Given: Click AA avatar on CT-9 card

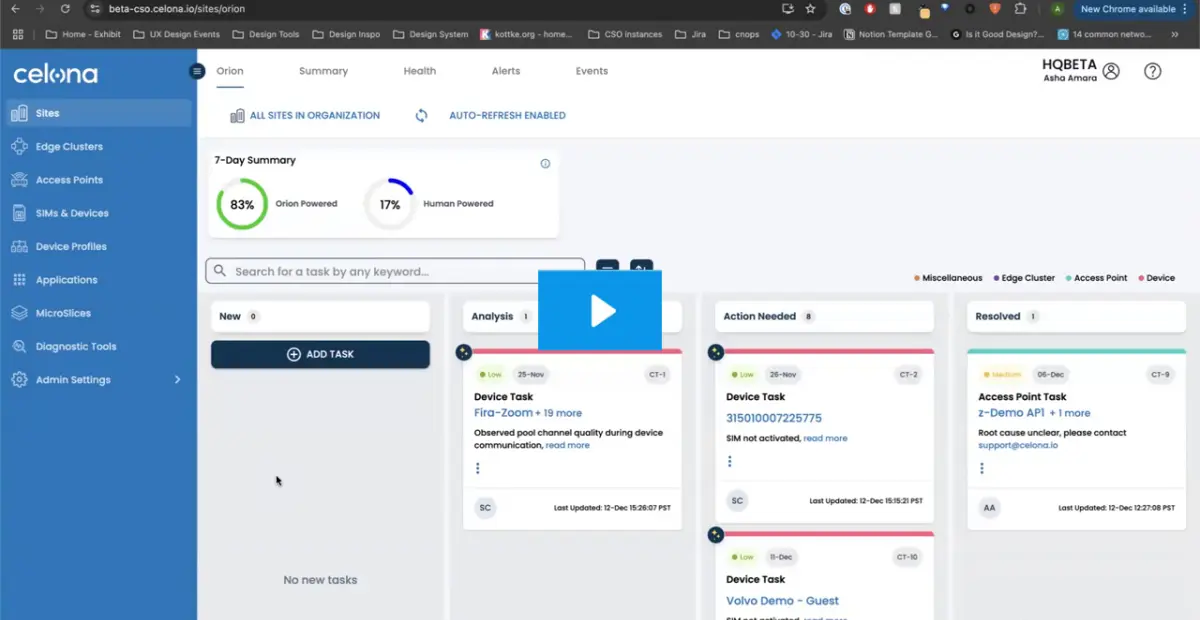Looking at the screenshot, I should tap(989, 508).
